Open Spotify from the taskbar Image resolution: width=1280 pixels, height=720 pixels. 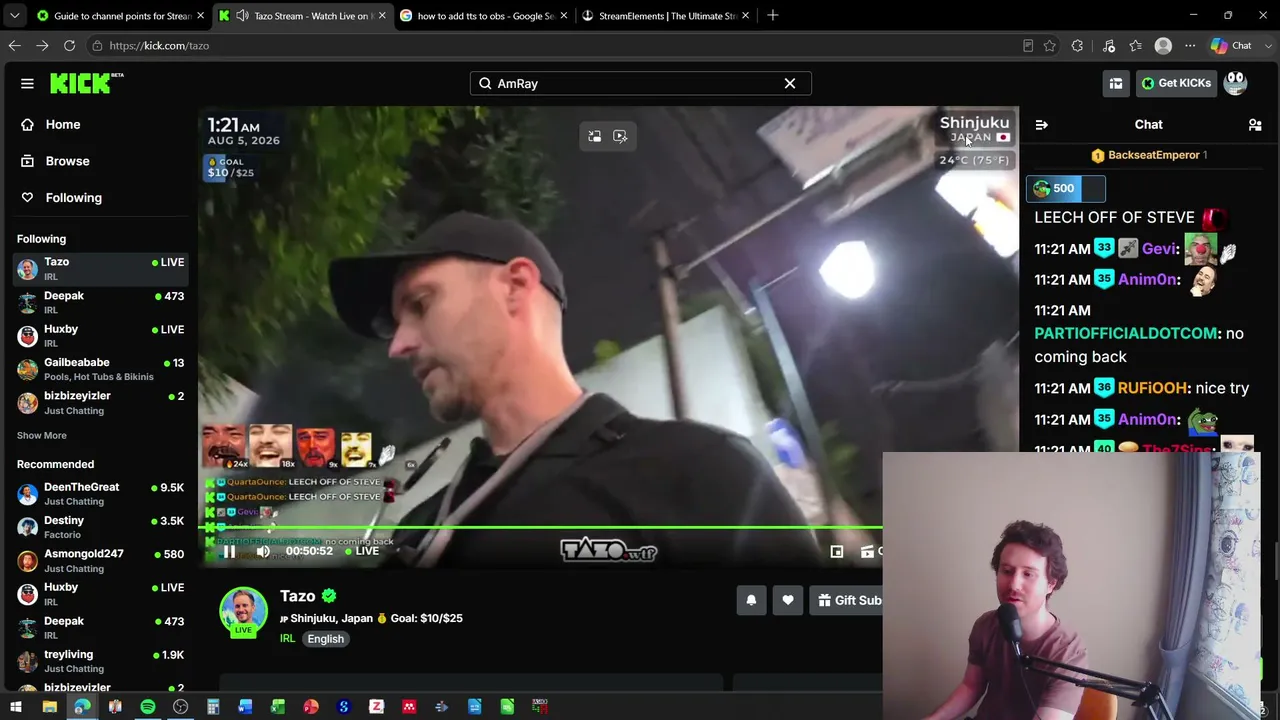pos(148,707)
